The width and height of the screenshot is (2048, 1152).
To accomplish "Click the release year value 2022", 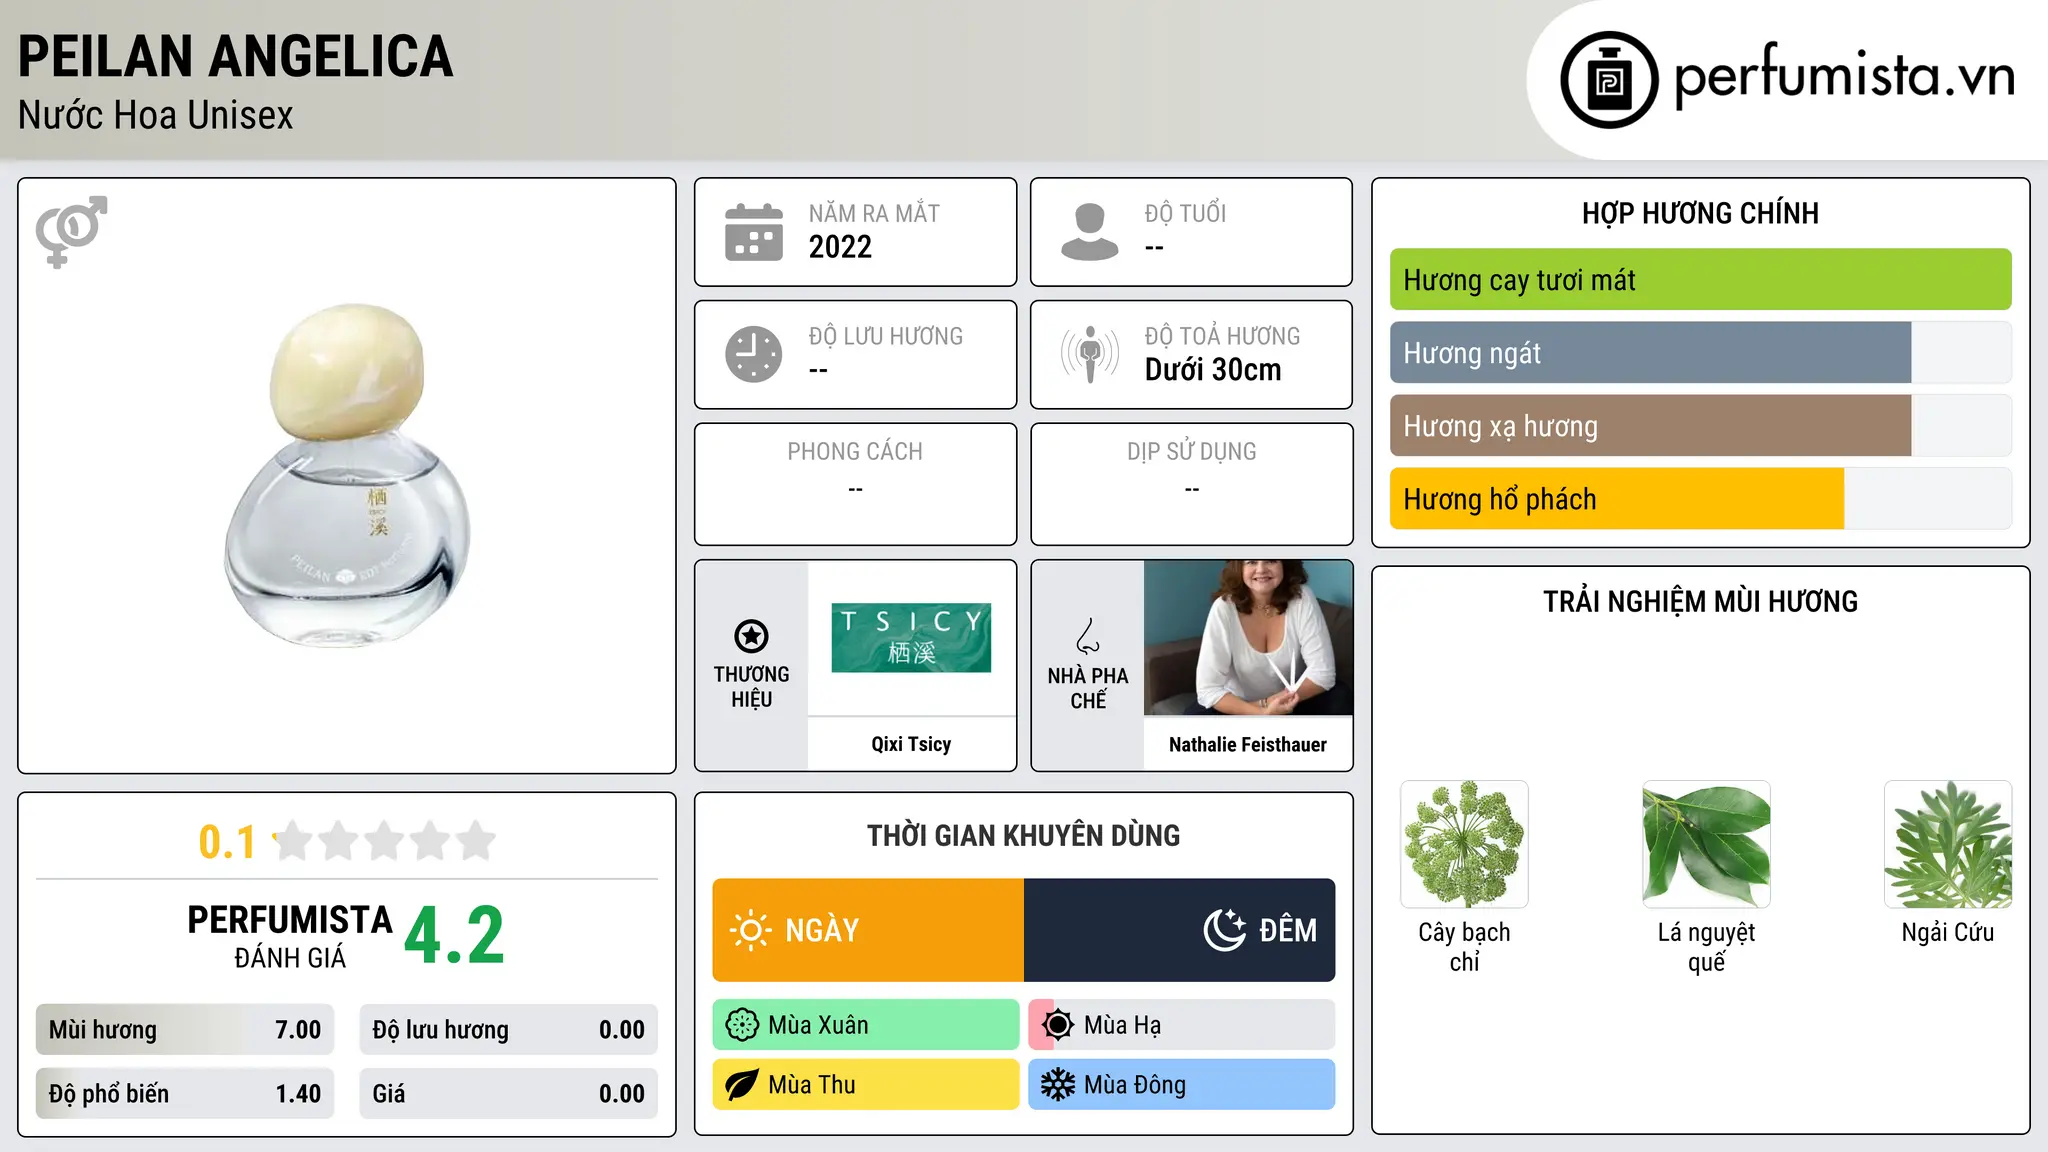I will point(840,247).
